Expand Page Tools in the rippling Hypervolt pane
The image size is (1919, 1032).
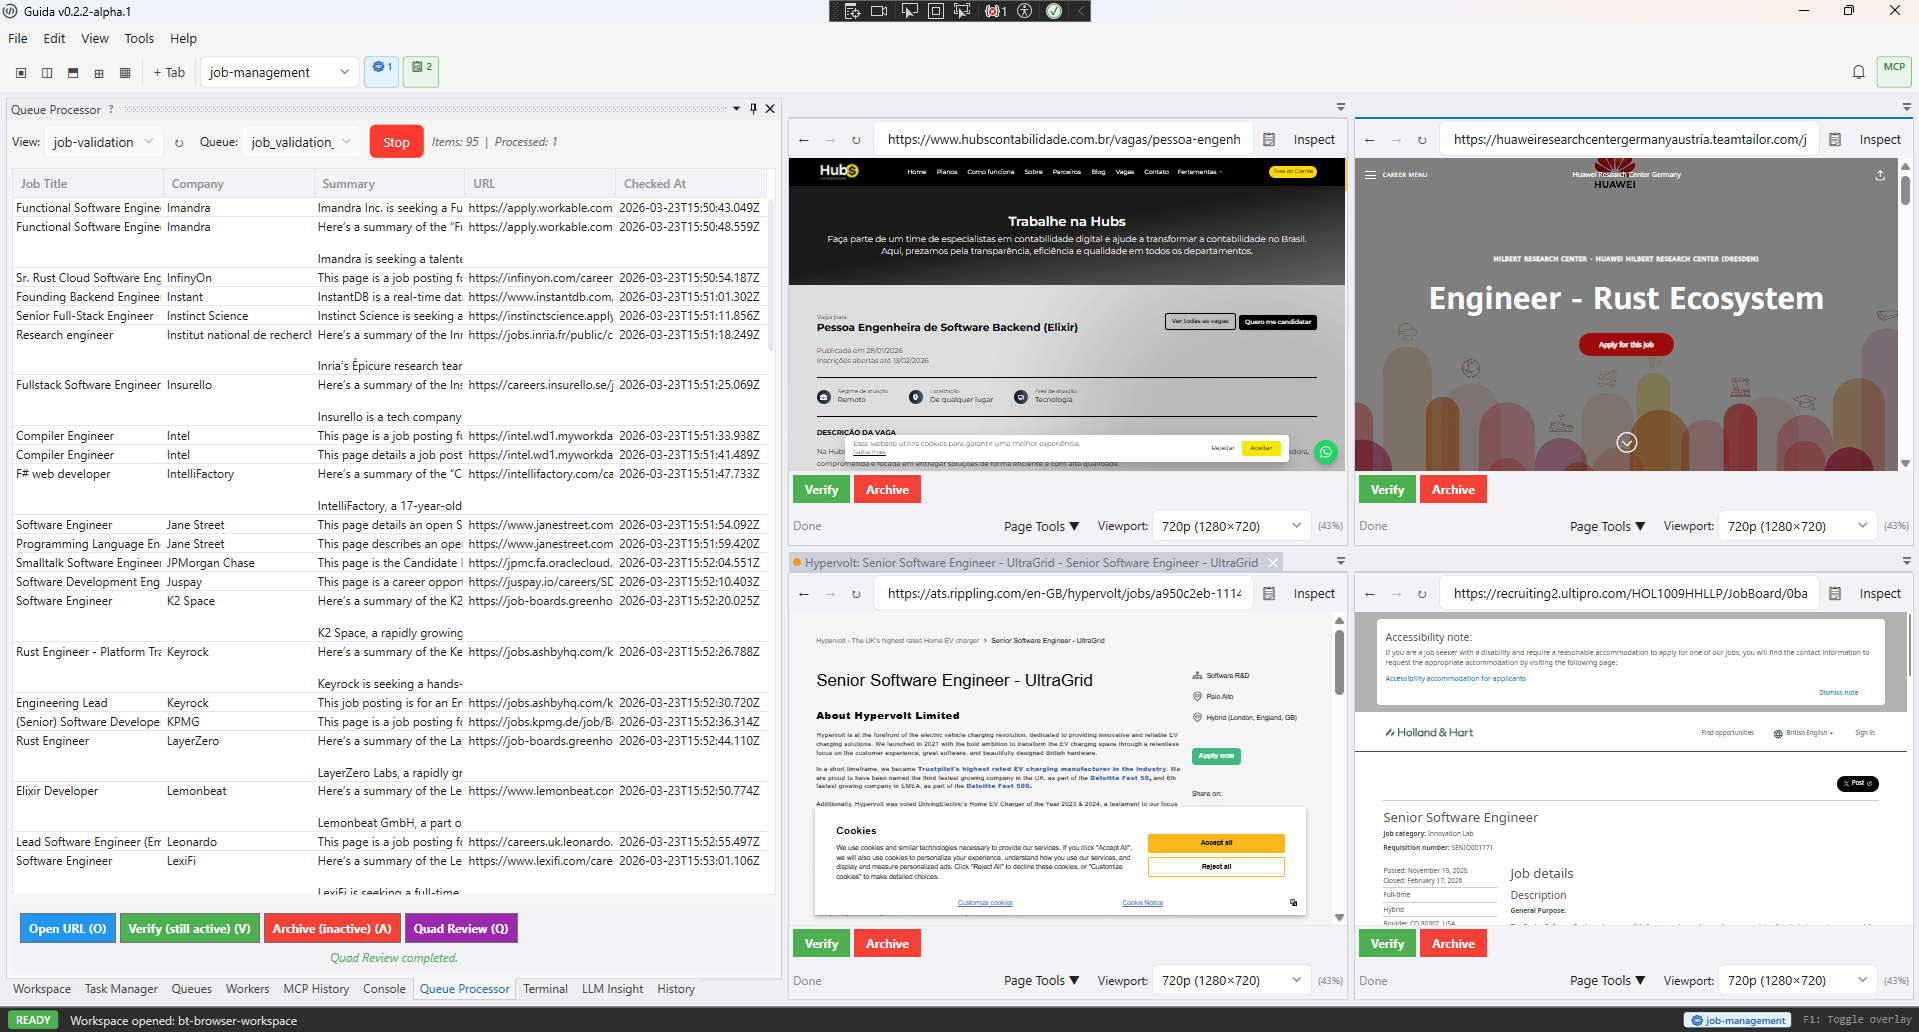pyautogui.click(x=1041, y=980)
